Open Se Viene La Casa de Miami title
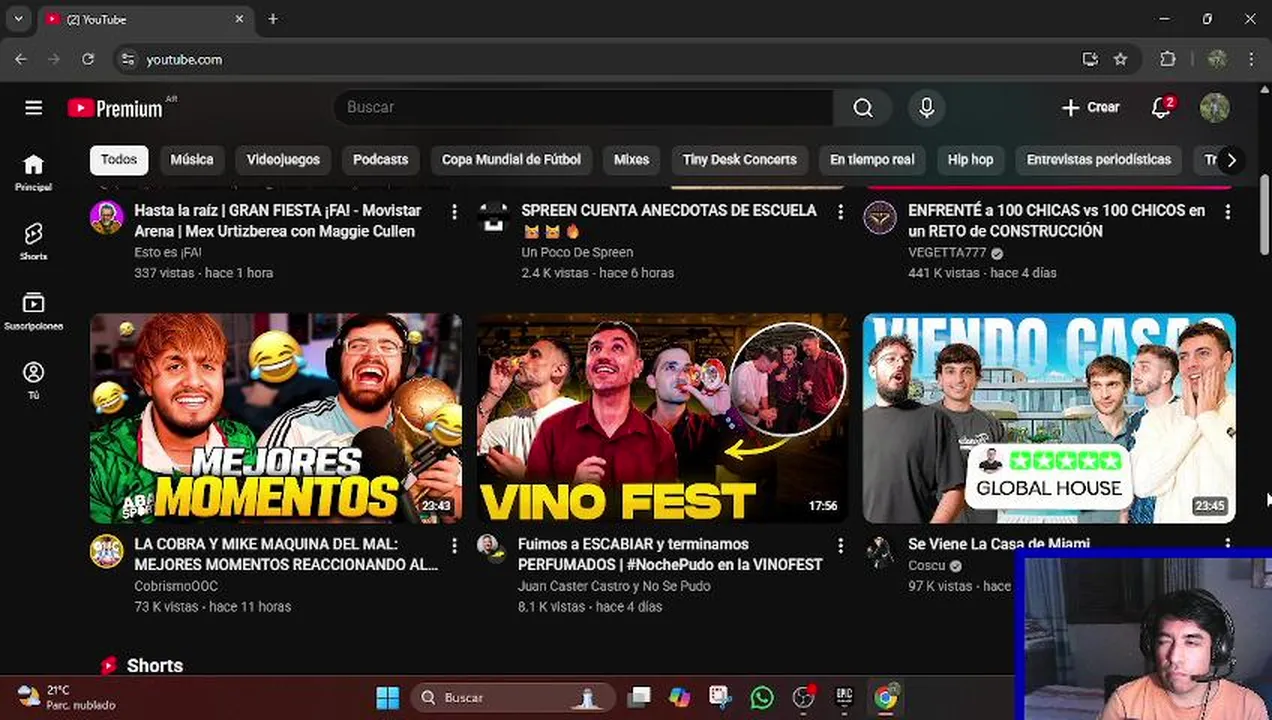Image resolution: width=1272 pixels, height=720 pixels. point(999,544)
